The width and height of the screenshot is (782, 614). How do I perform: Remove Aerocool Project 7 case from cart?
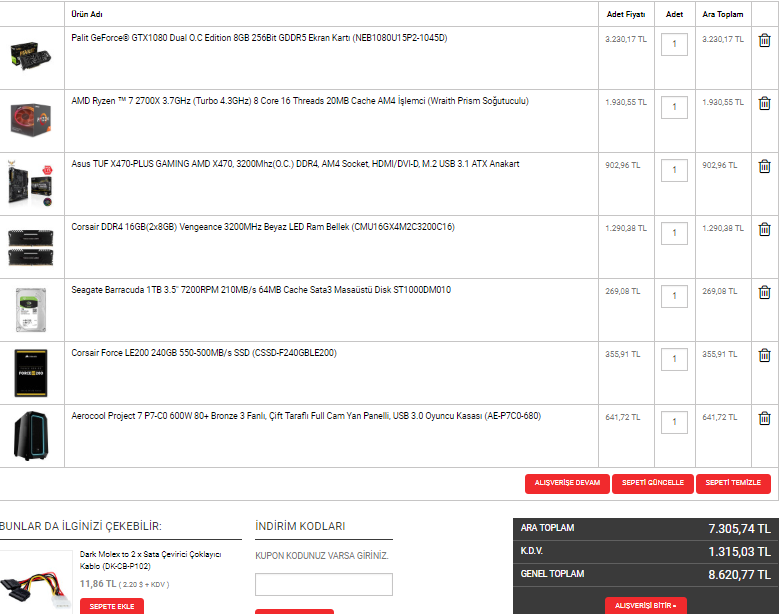click(x=764, y=418)
